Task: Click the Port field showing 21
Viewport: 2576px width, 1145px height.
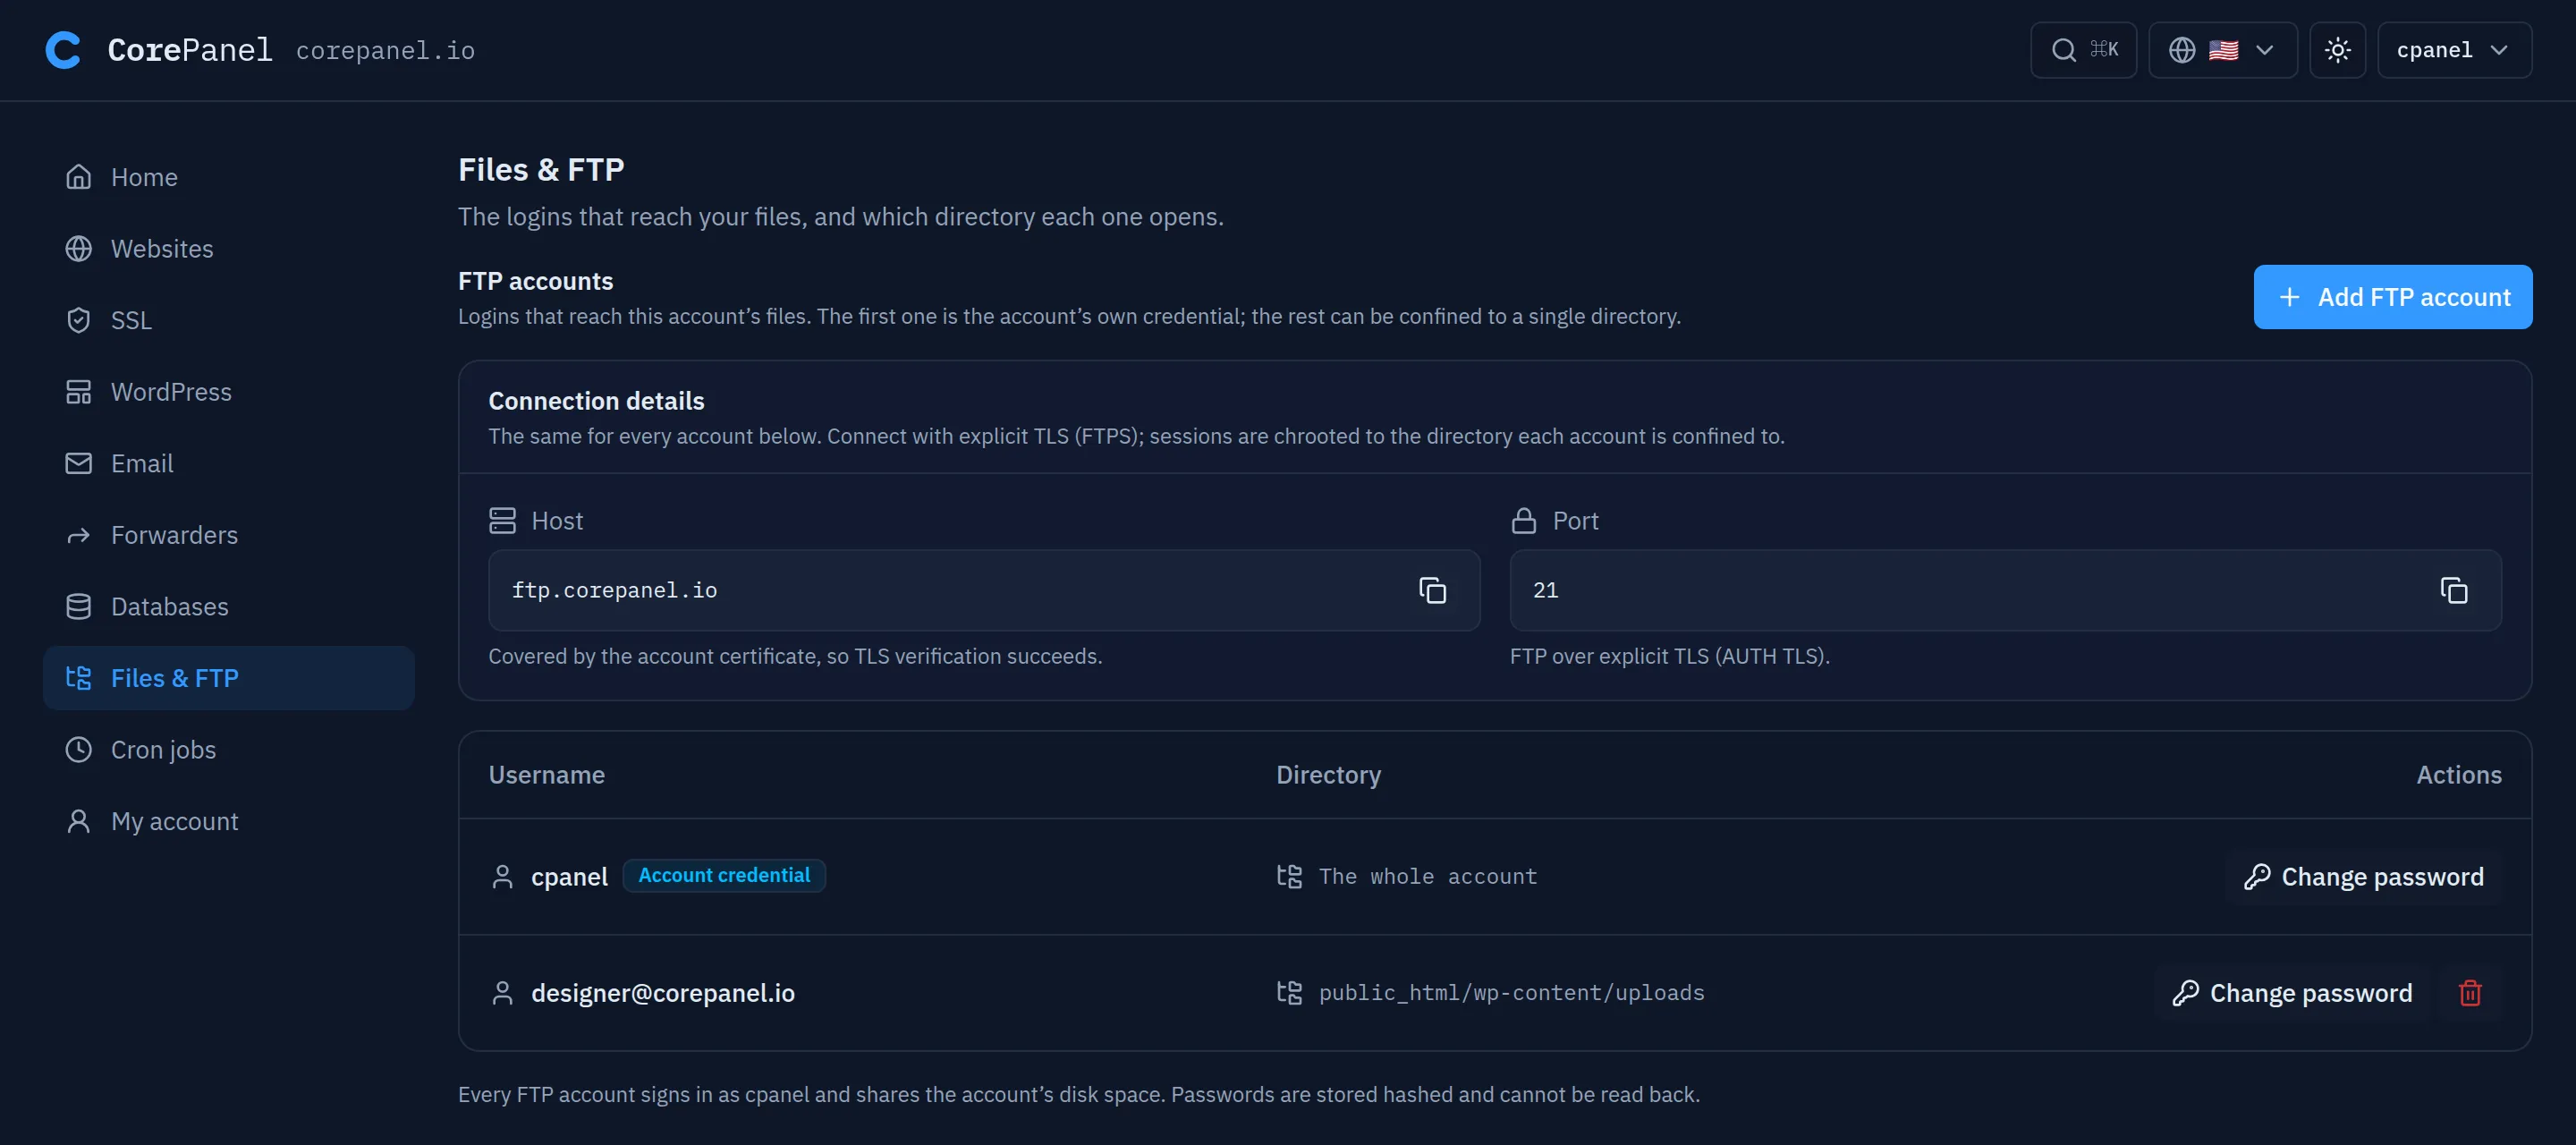Action: point(2005,590)
